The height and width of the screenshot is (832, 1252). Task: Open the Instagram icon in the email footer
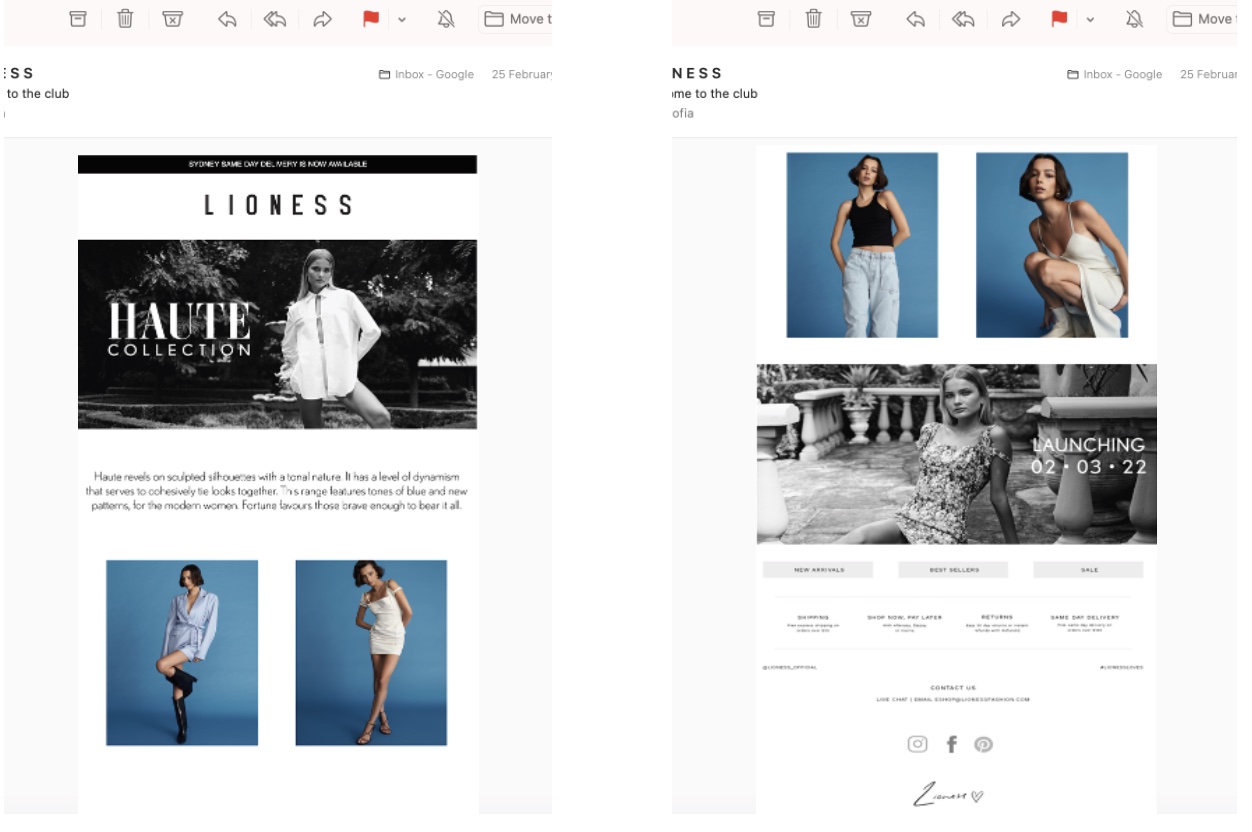[917, 744]
